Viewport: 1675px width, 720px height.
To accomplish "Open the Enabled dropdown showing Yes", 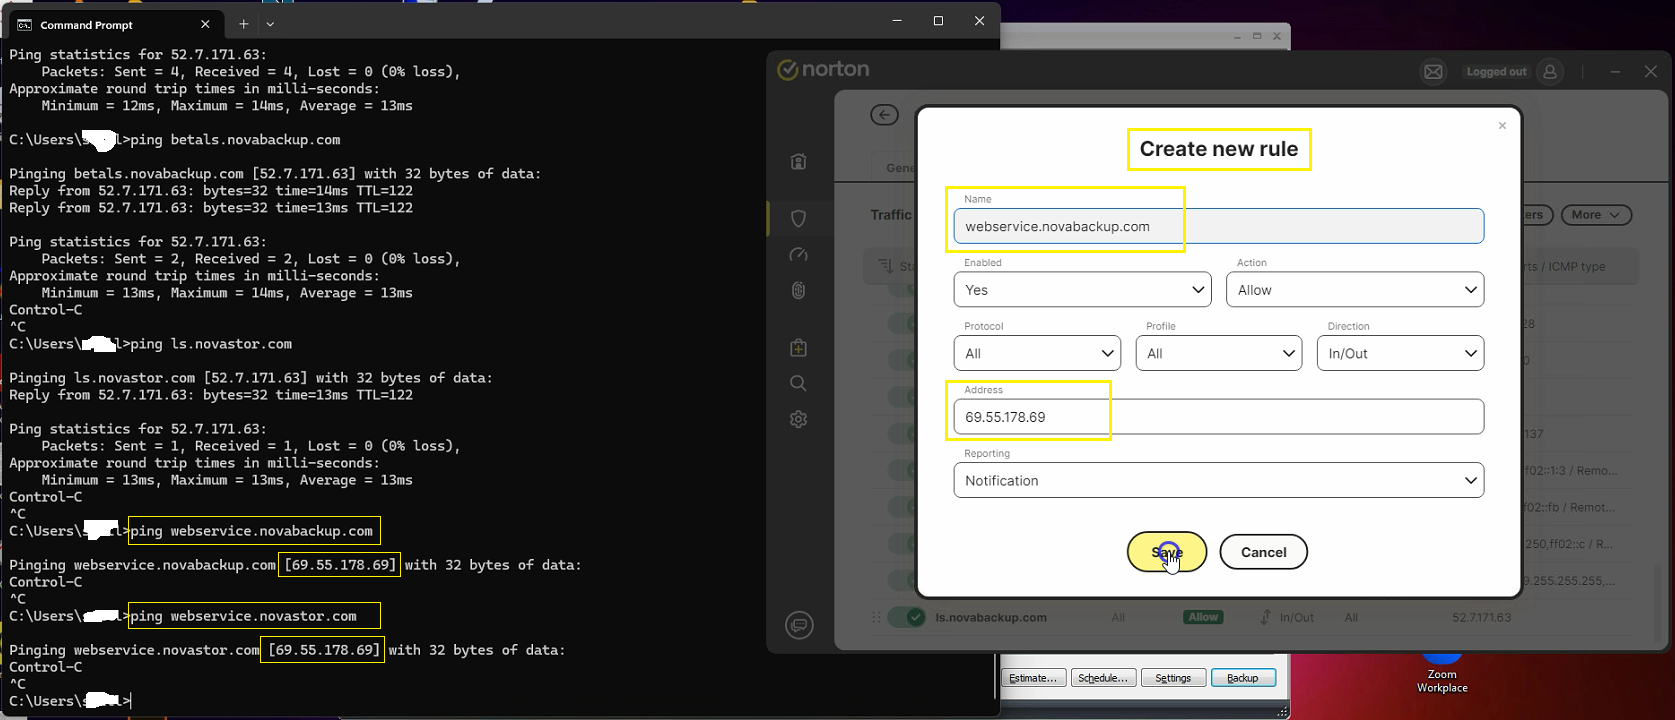I will (1083, 290).
